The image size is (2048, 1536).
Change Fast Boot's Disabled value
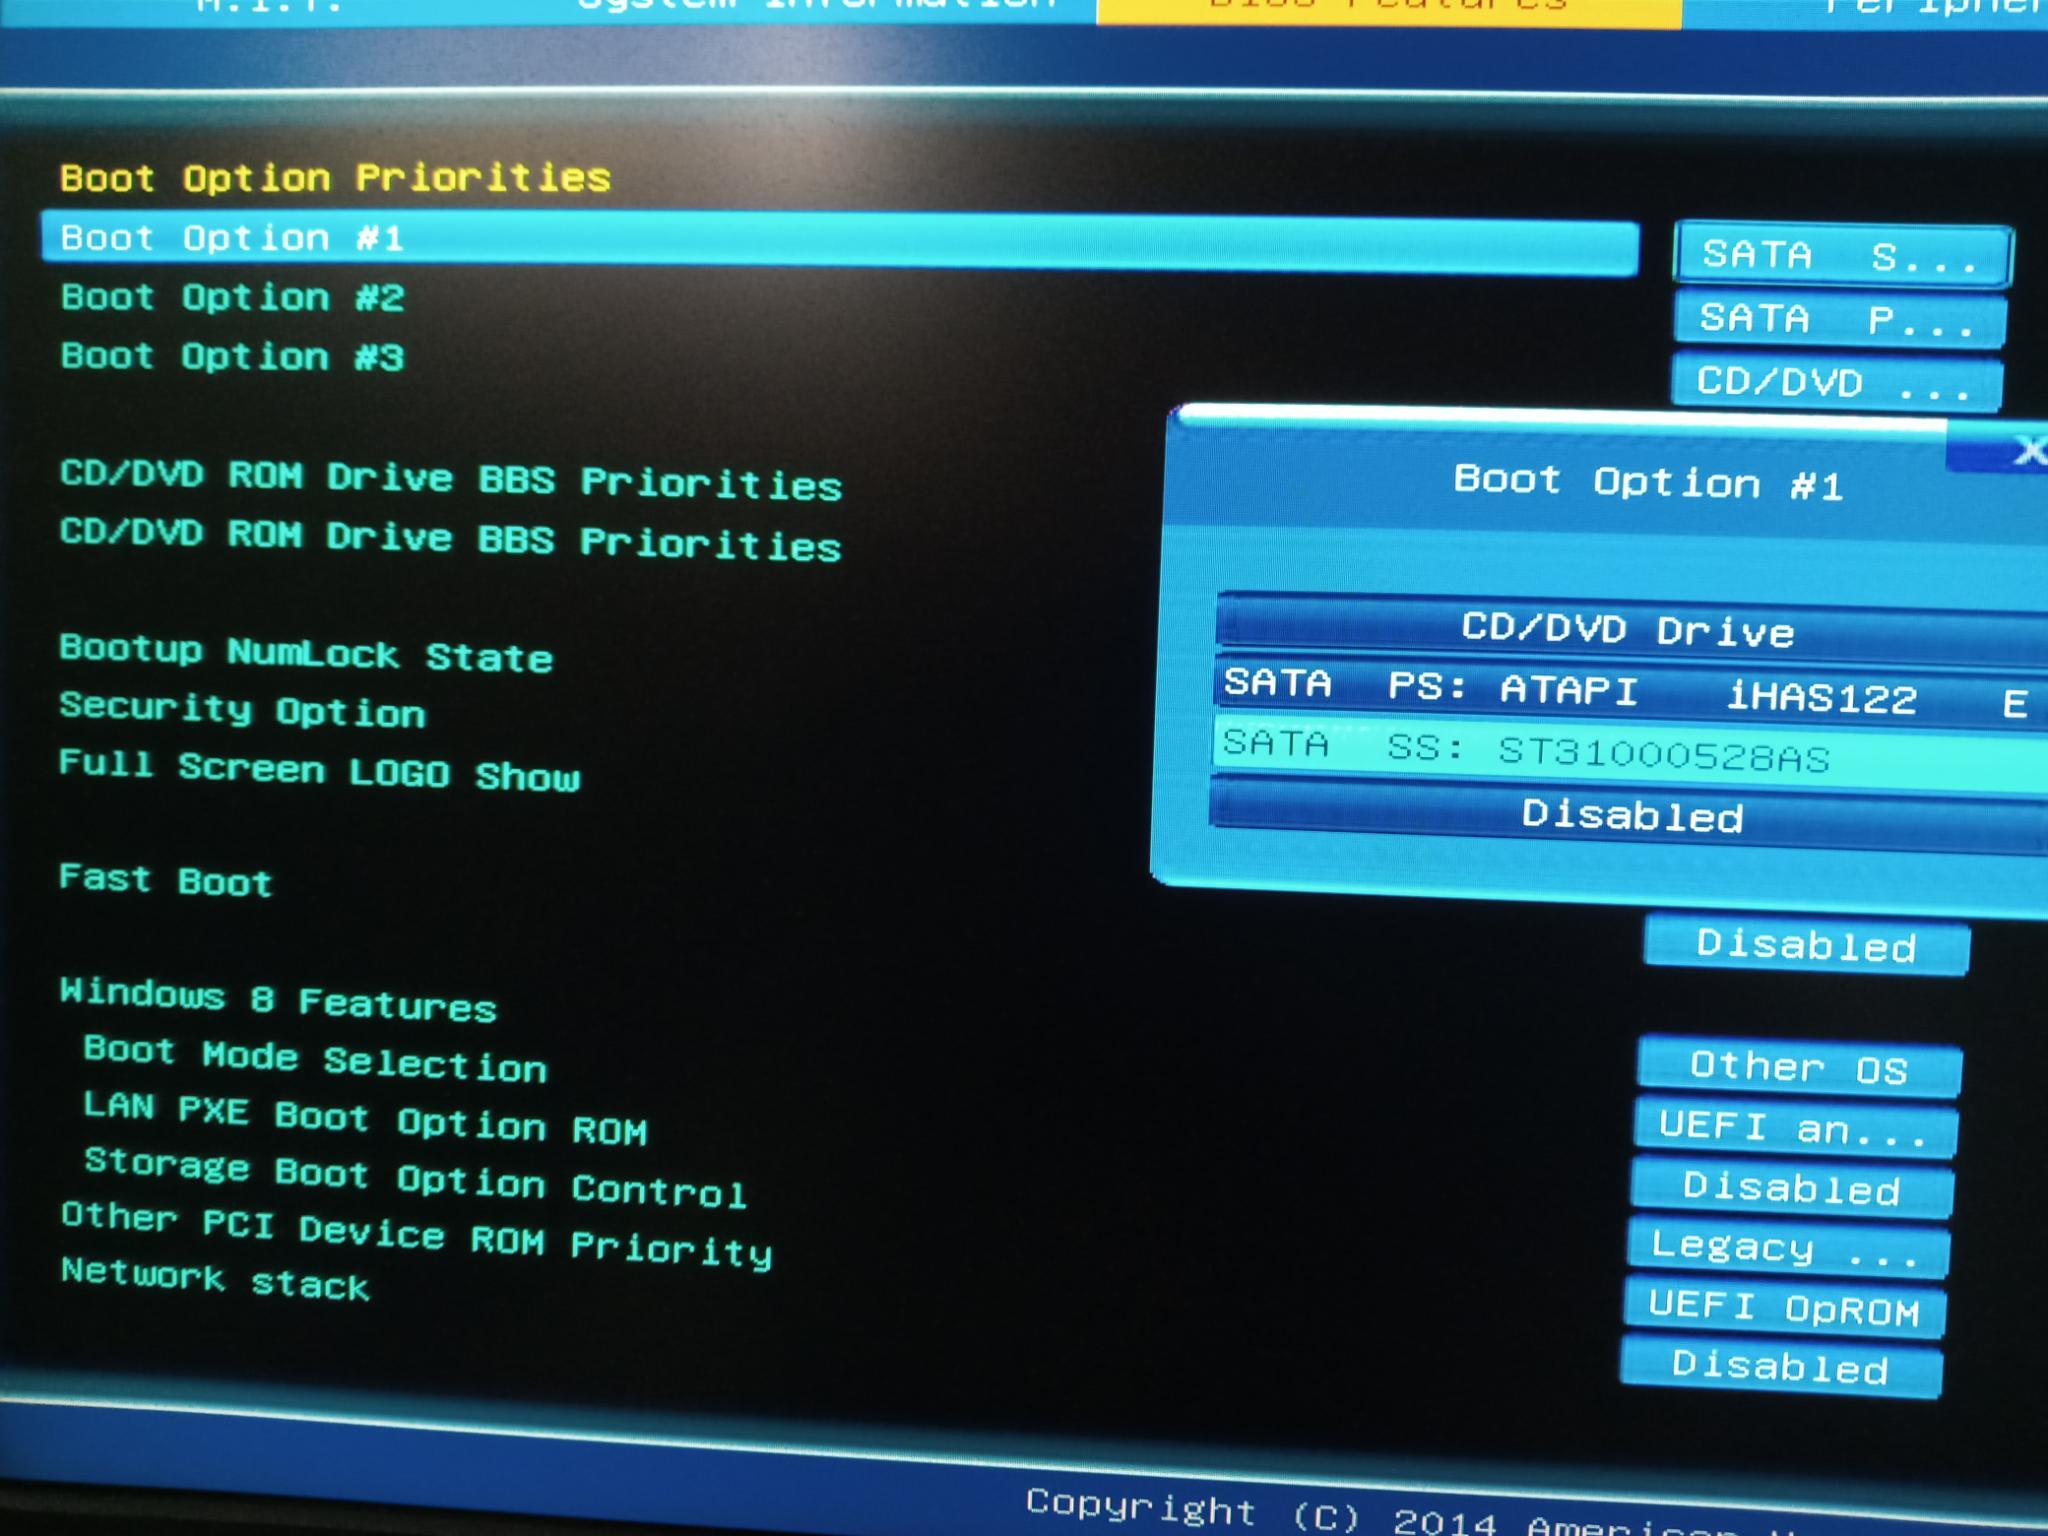[1806, 945]
